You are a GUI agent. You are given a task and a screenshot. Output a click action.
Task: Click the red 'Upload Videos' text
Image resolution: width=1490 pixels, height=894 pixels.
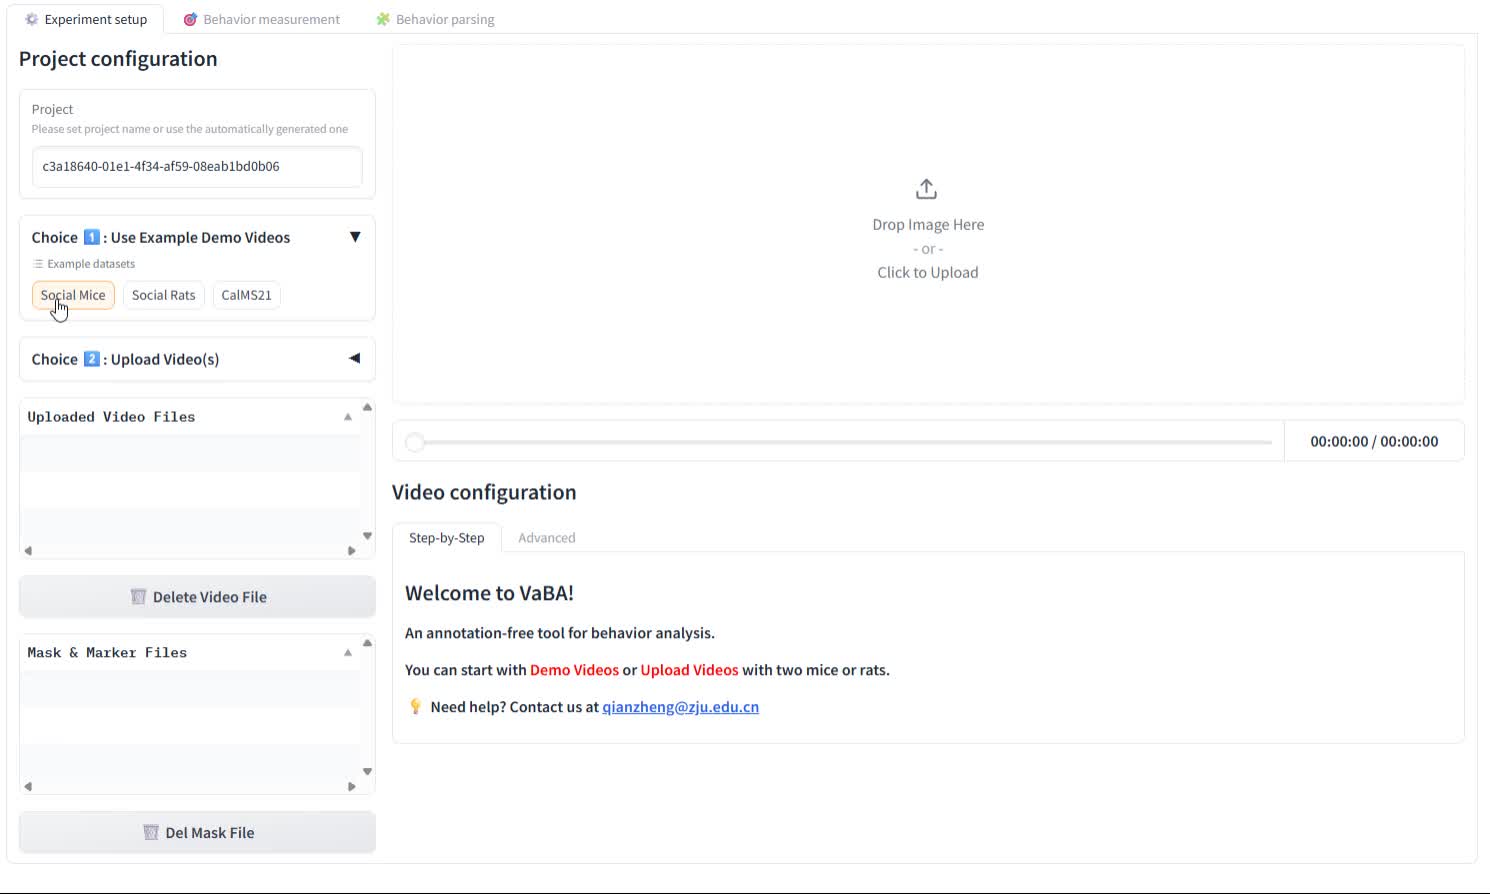click(689, 670)
